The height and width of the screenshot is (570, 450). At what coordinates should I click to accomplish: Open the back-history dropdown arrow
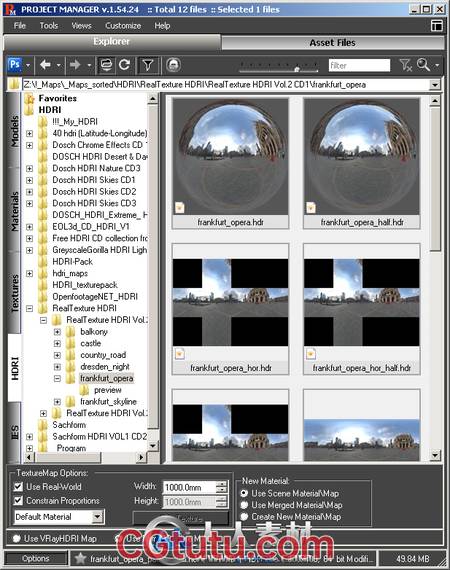click(x=59, y=65)
